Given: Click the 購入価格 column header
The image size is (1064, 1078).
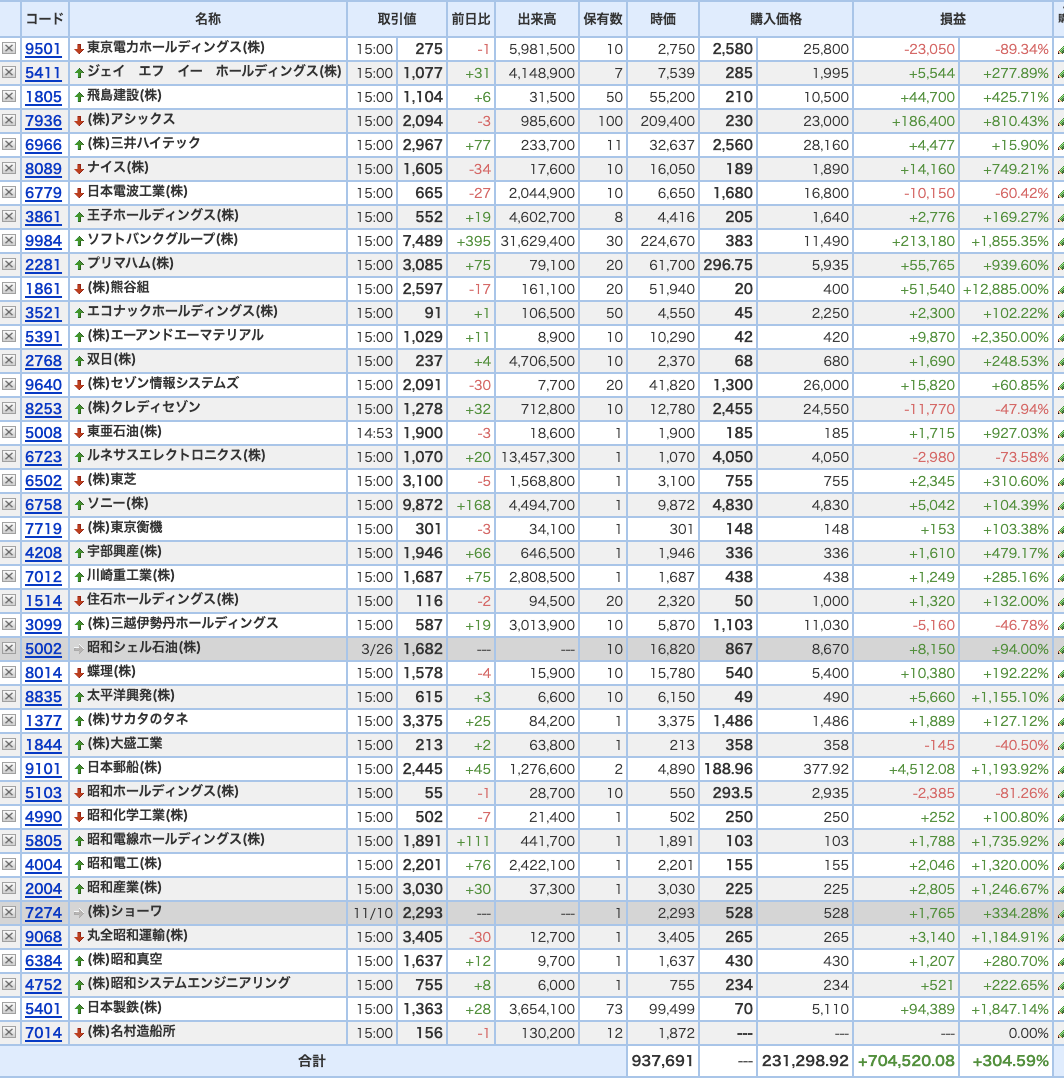Looking at the screenshot, I should click(x=776, y=19).
